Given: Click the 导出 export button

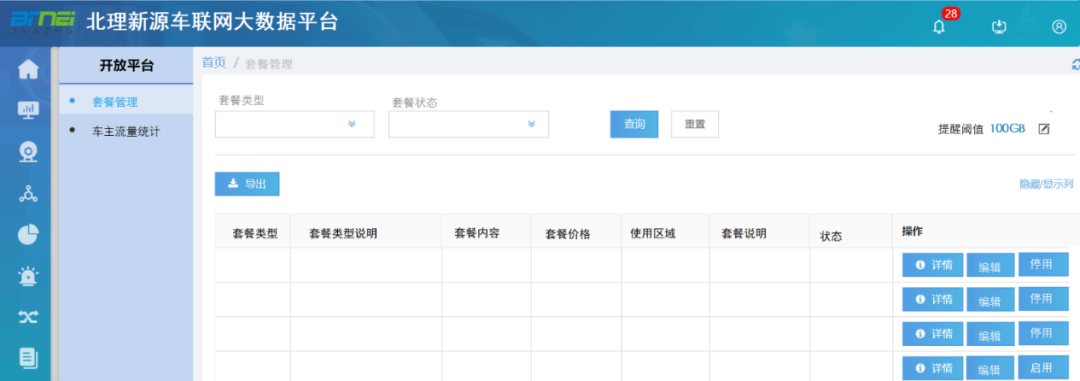Looking at the screenshot, I should coord(247,184).
